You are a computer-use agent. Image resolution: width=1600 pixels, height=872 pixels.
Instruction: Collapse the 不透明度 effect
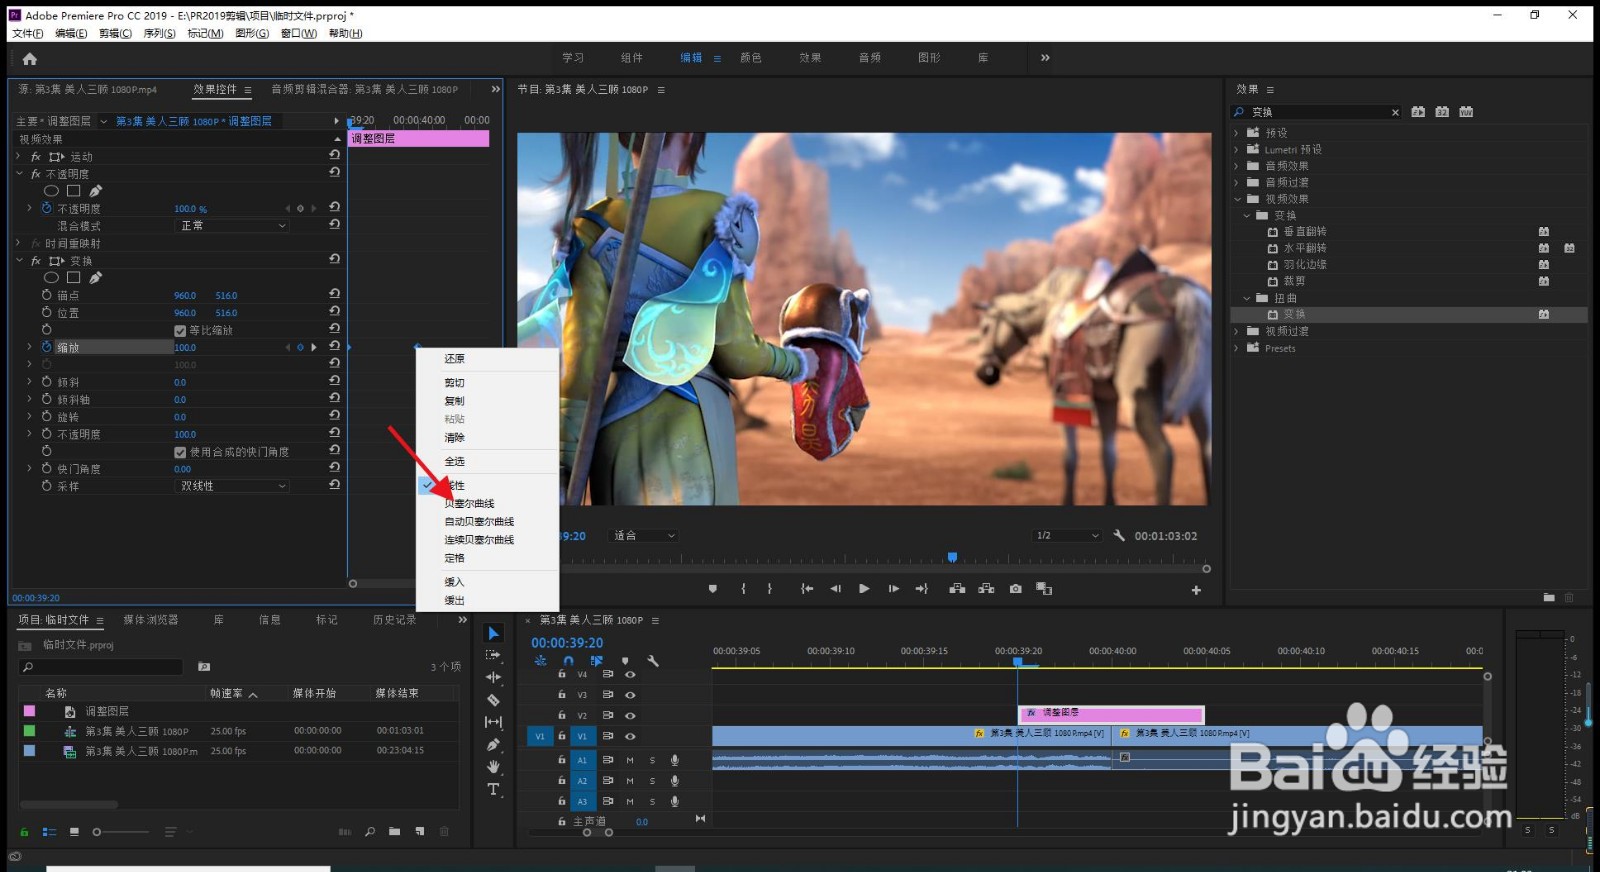point(18,174)
